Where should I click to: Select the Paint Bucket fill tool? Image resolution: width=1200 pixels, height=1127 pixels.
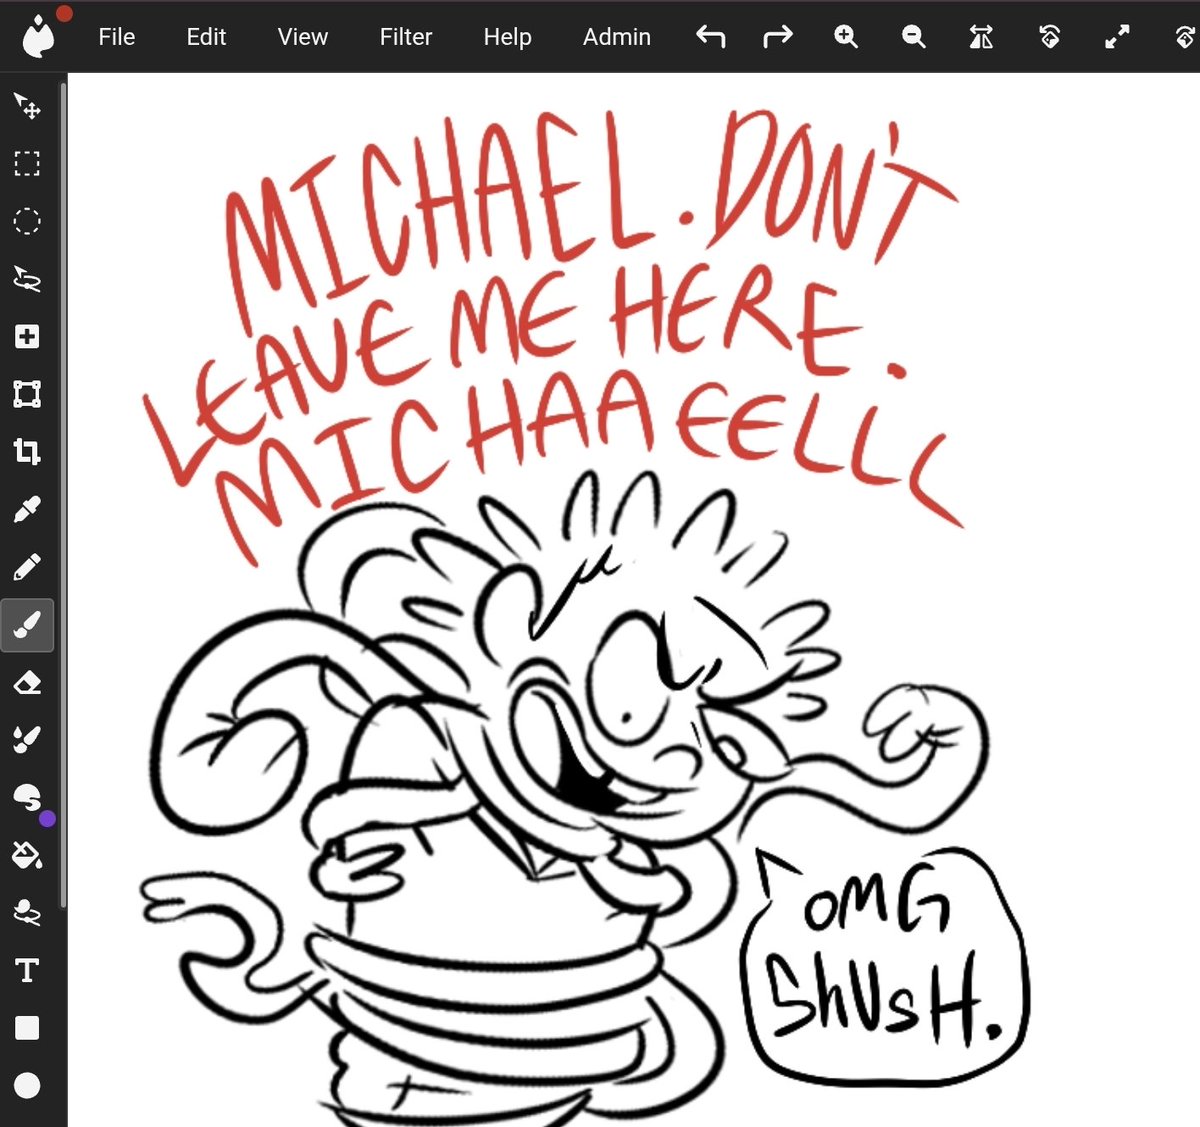[27, 855]
